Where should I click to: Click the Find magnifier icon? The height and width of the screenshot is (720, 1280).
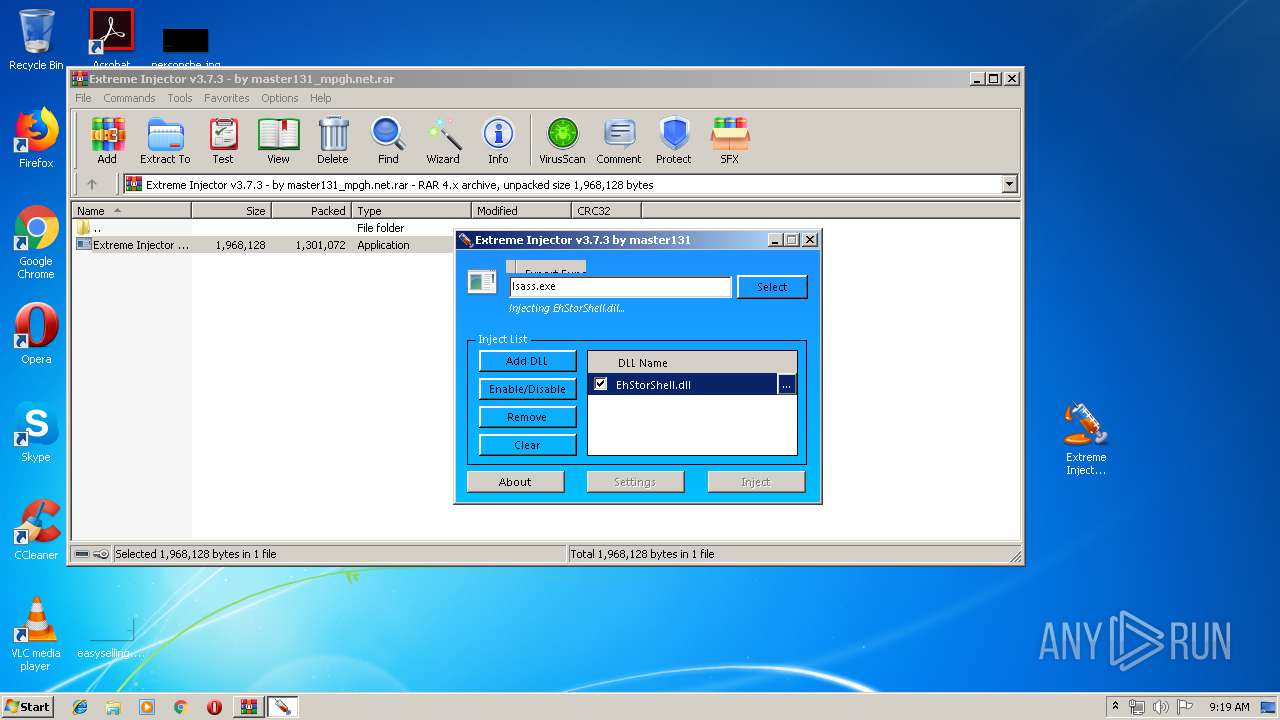pyautogui.click(x=388, y=140)
